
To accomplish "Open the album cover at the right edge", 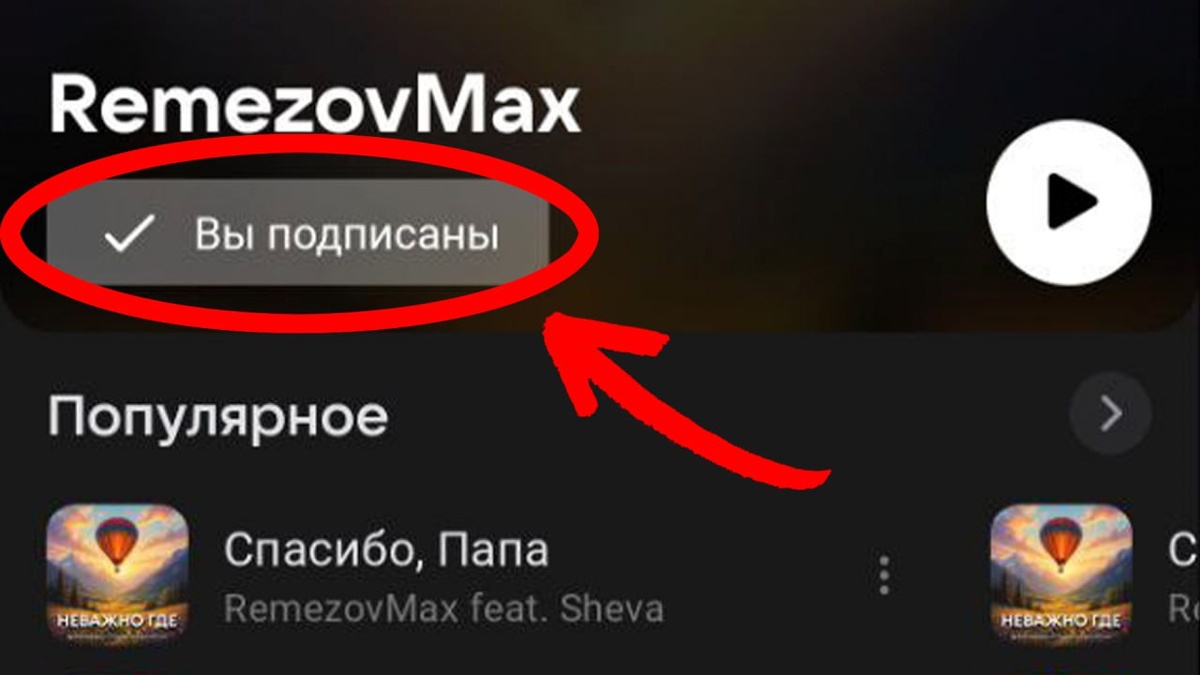I will click(1061, 573).
